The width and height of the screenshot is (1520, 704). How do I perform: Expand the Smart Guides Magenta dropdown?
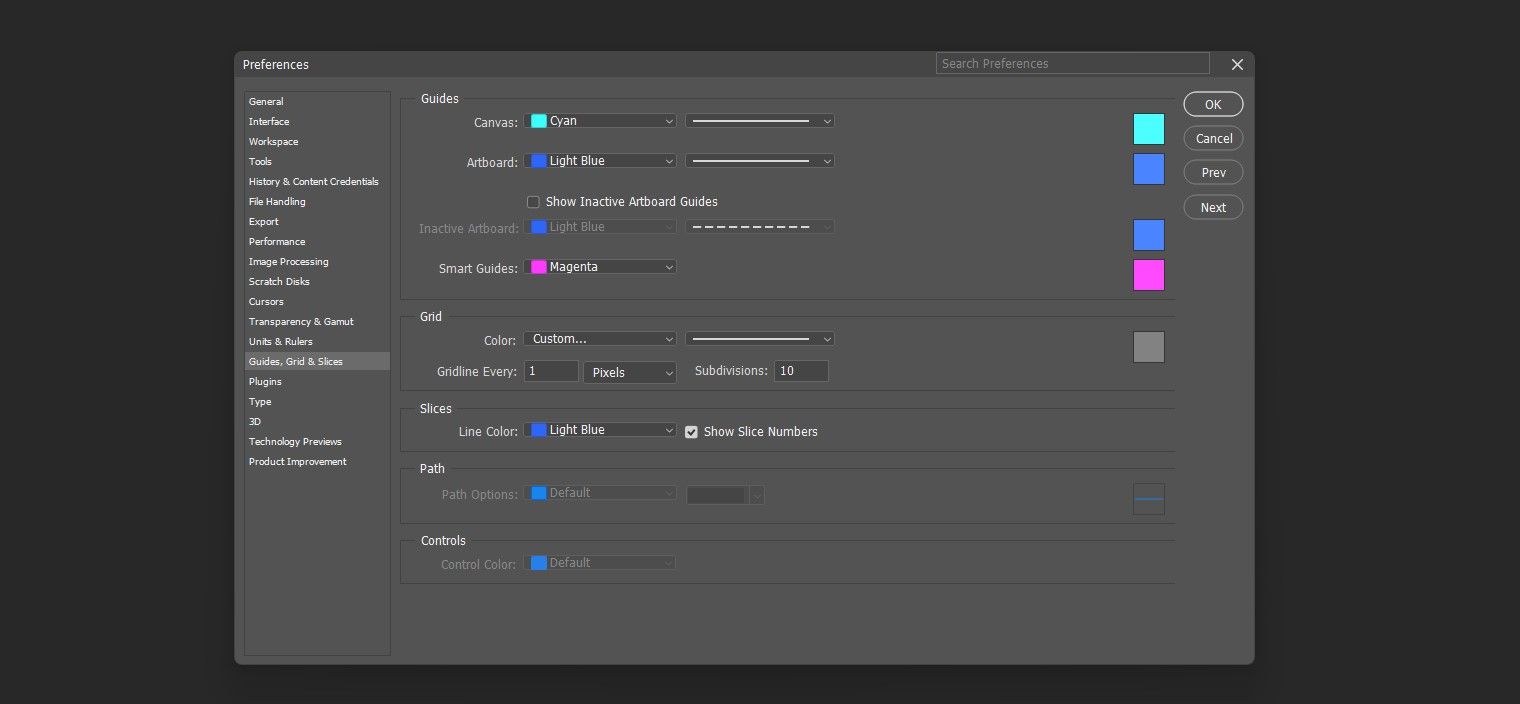tap(601, 267)
